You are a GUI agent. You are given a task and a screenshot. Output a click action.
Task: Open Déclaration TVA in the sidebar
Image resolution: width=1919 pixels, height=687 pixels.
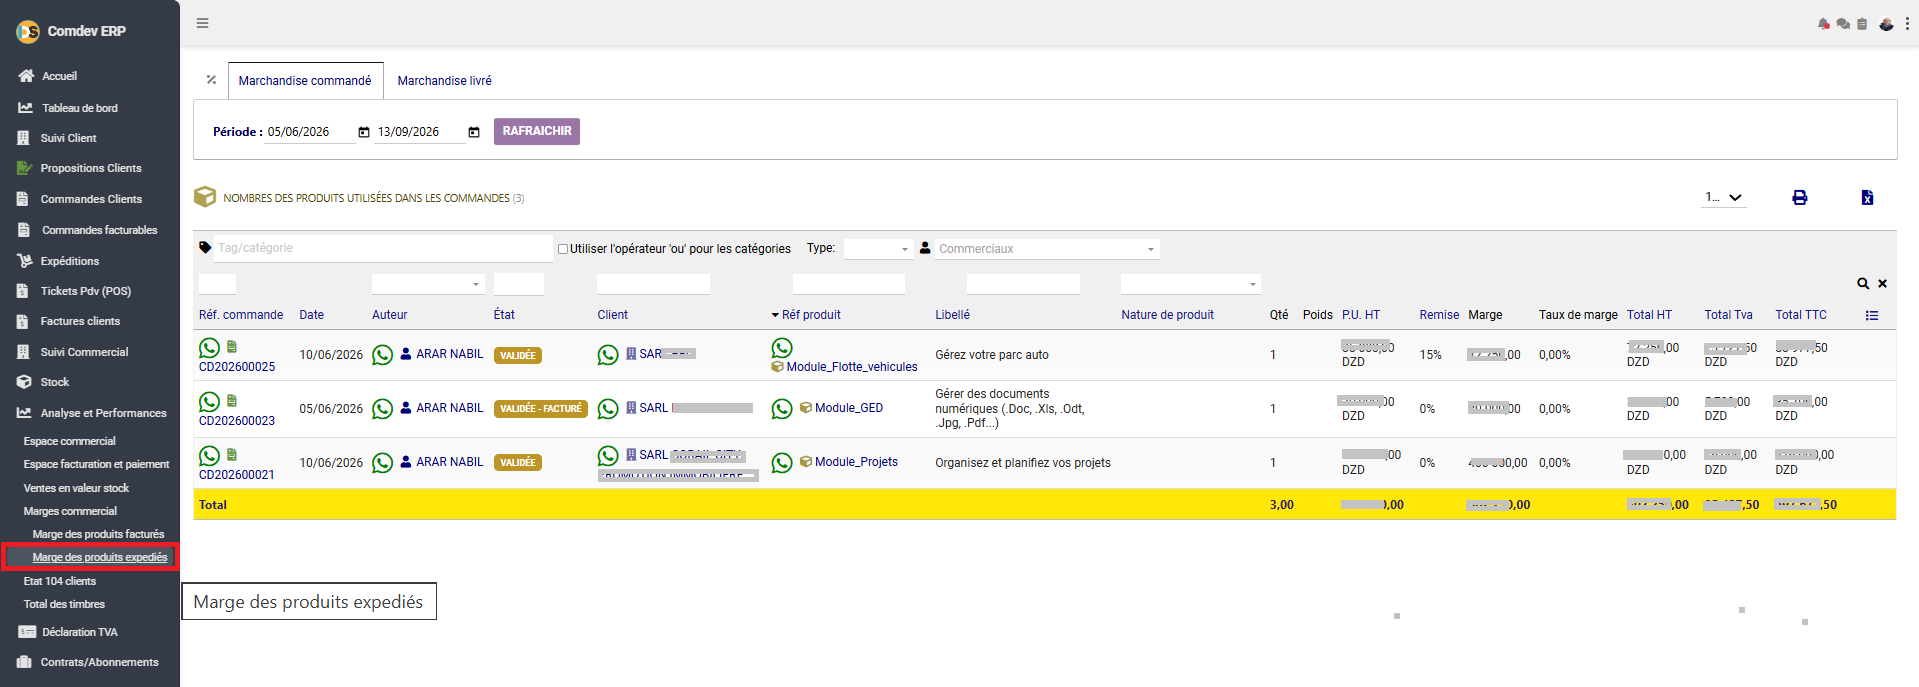tap(80, 632)
